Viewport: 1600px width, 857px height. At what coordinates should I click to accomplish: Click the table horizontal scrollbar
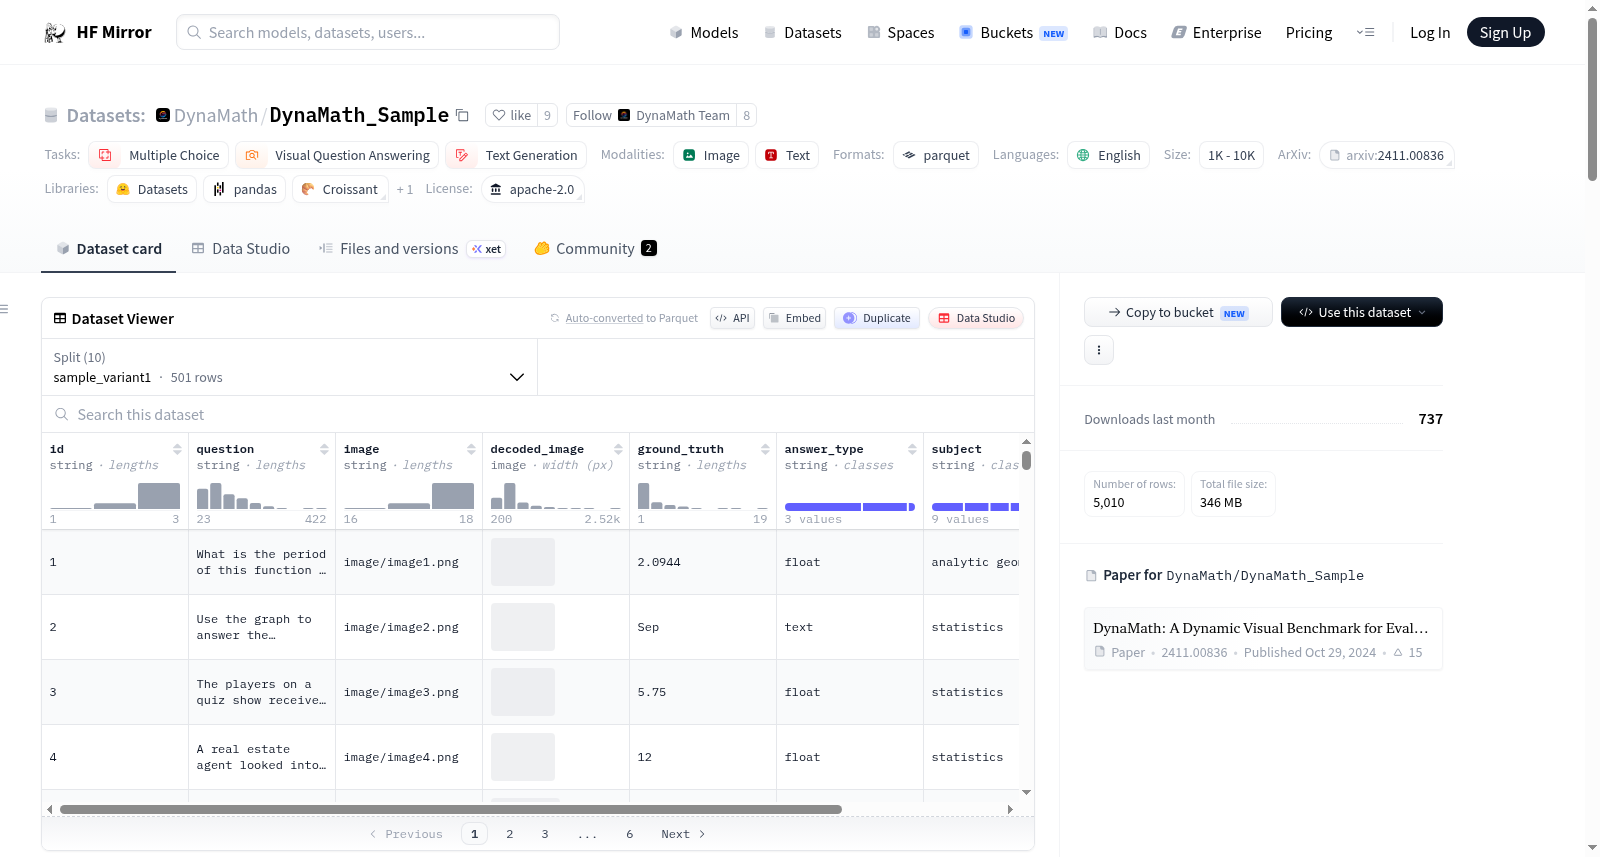point(450,809)
